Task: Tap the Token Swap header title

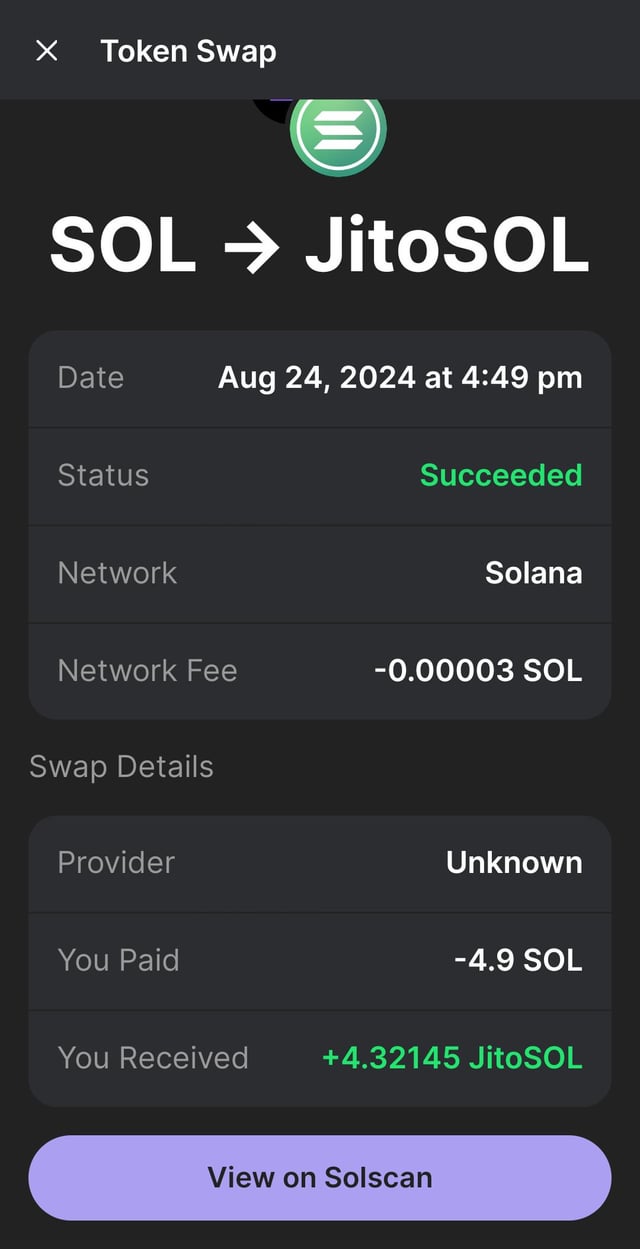Action: [188, 51]
